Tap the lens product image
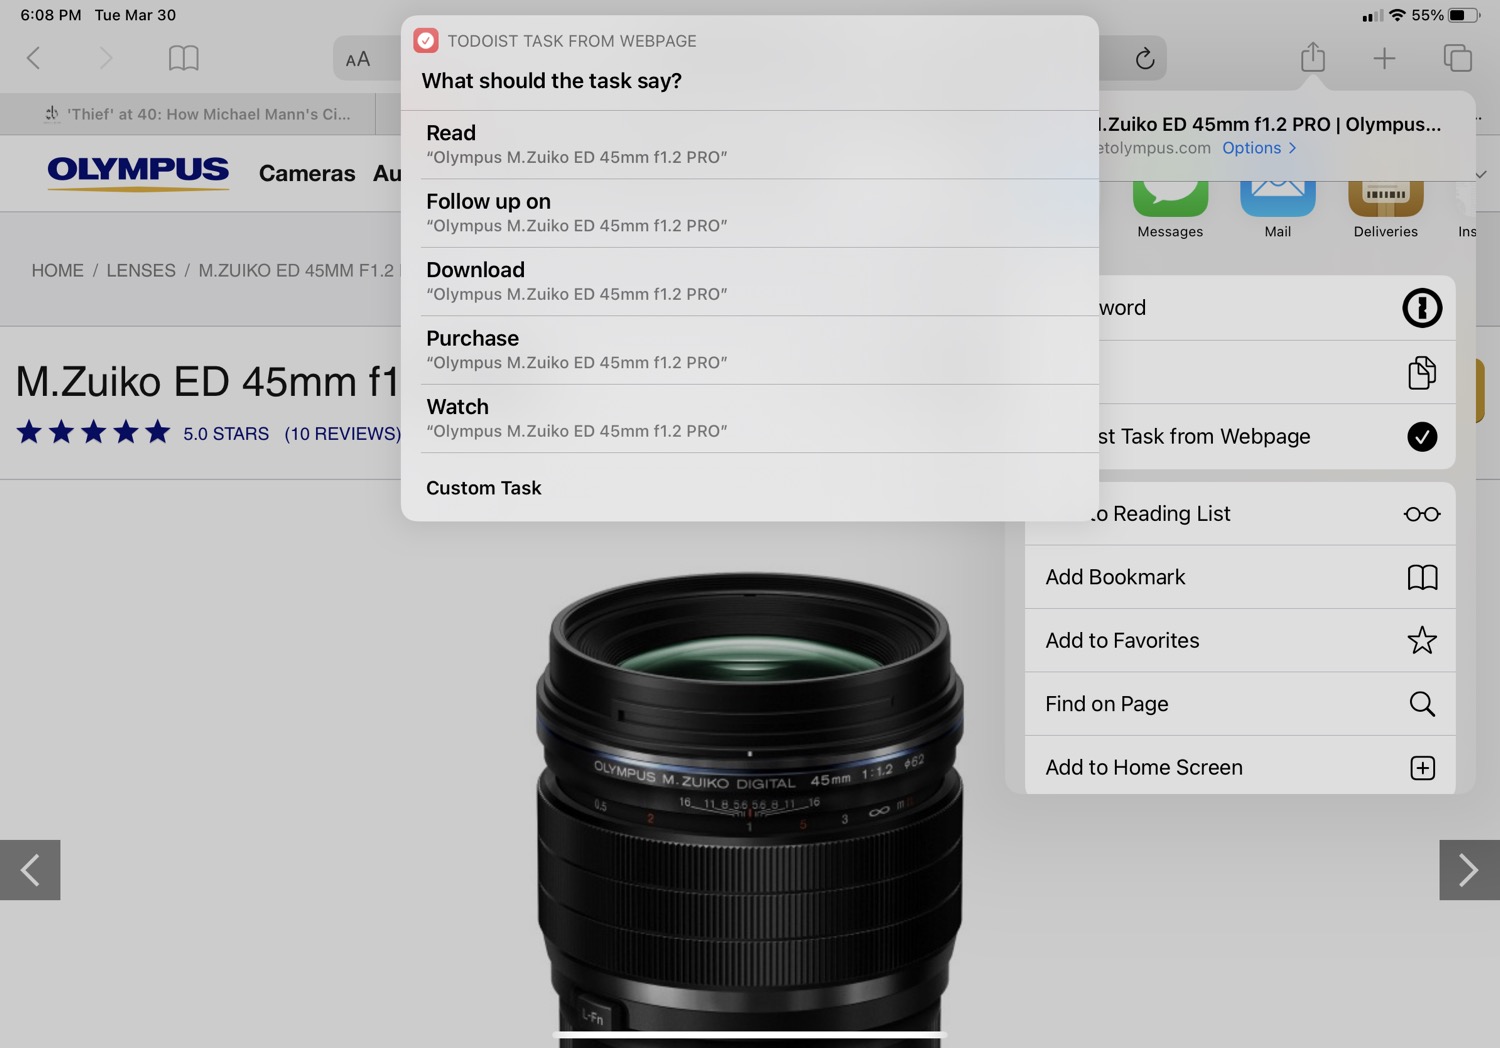1500x1048 pixels. click(x=750, y=810)
